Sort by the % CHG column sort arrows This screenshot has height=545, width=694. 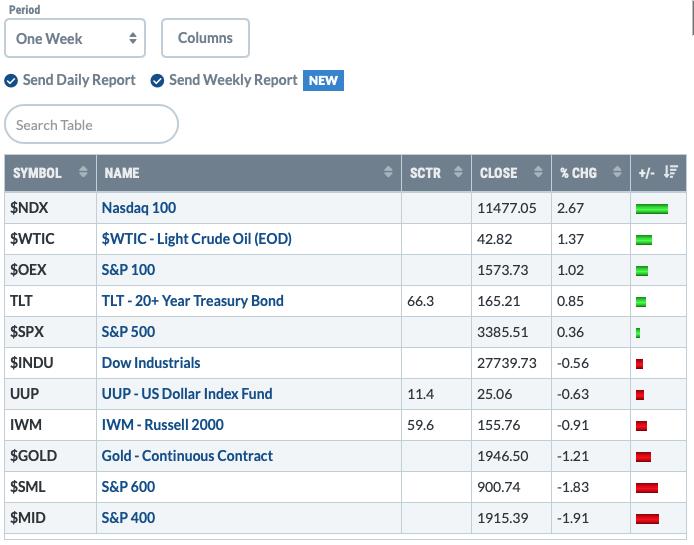[x=617, y=172]
